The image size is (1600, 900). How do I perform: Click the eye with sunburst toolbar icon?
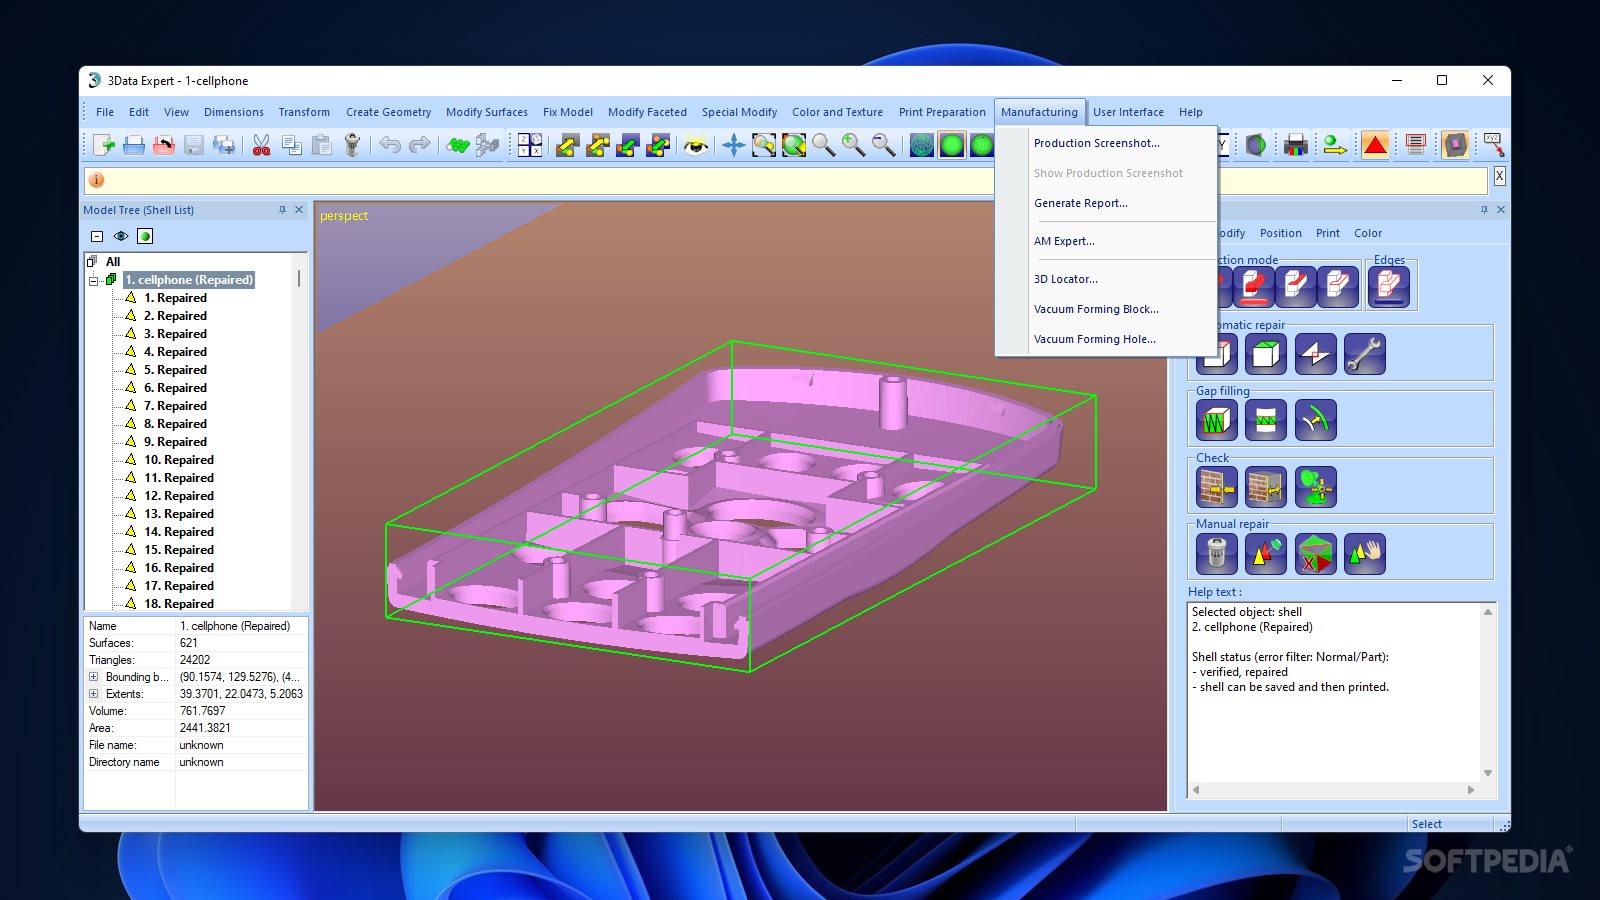(696, 145)
